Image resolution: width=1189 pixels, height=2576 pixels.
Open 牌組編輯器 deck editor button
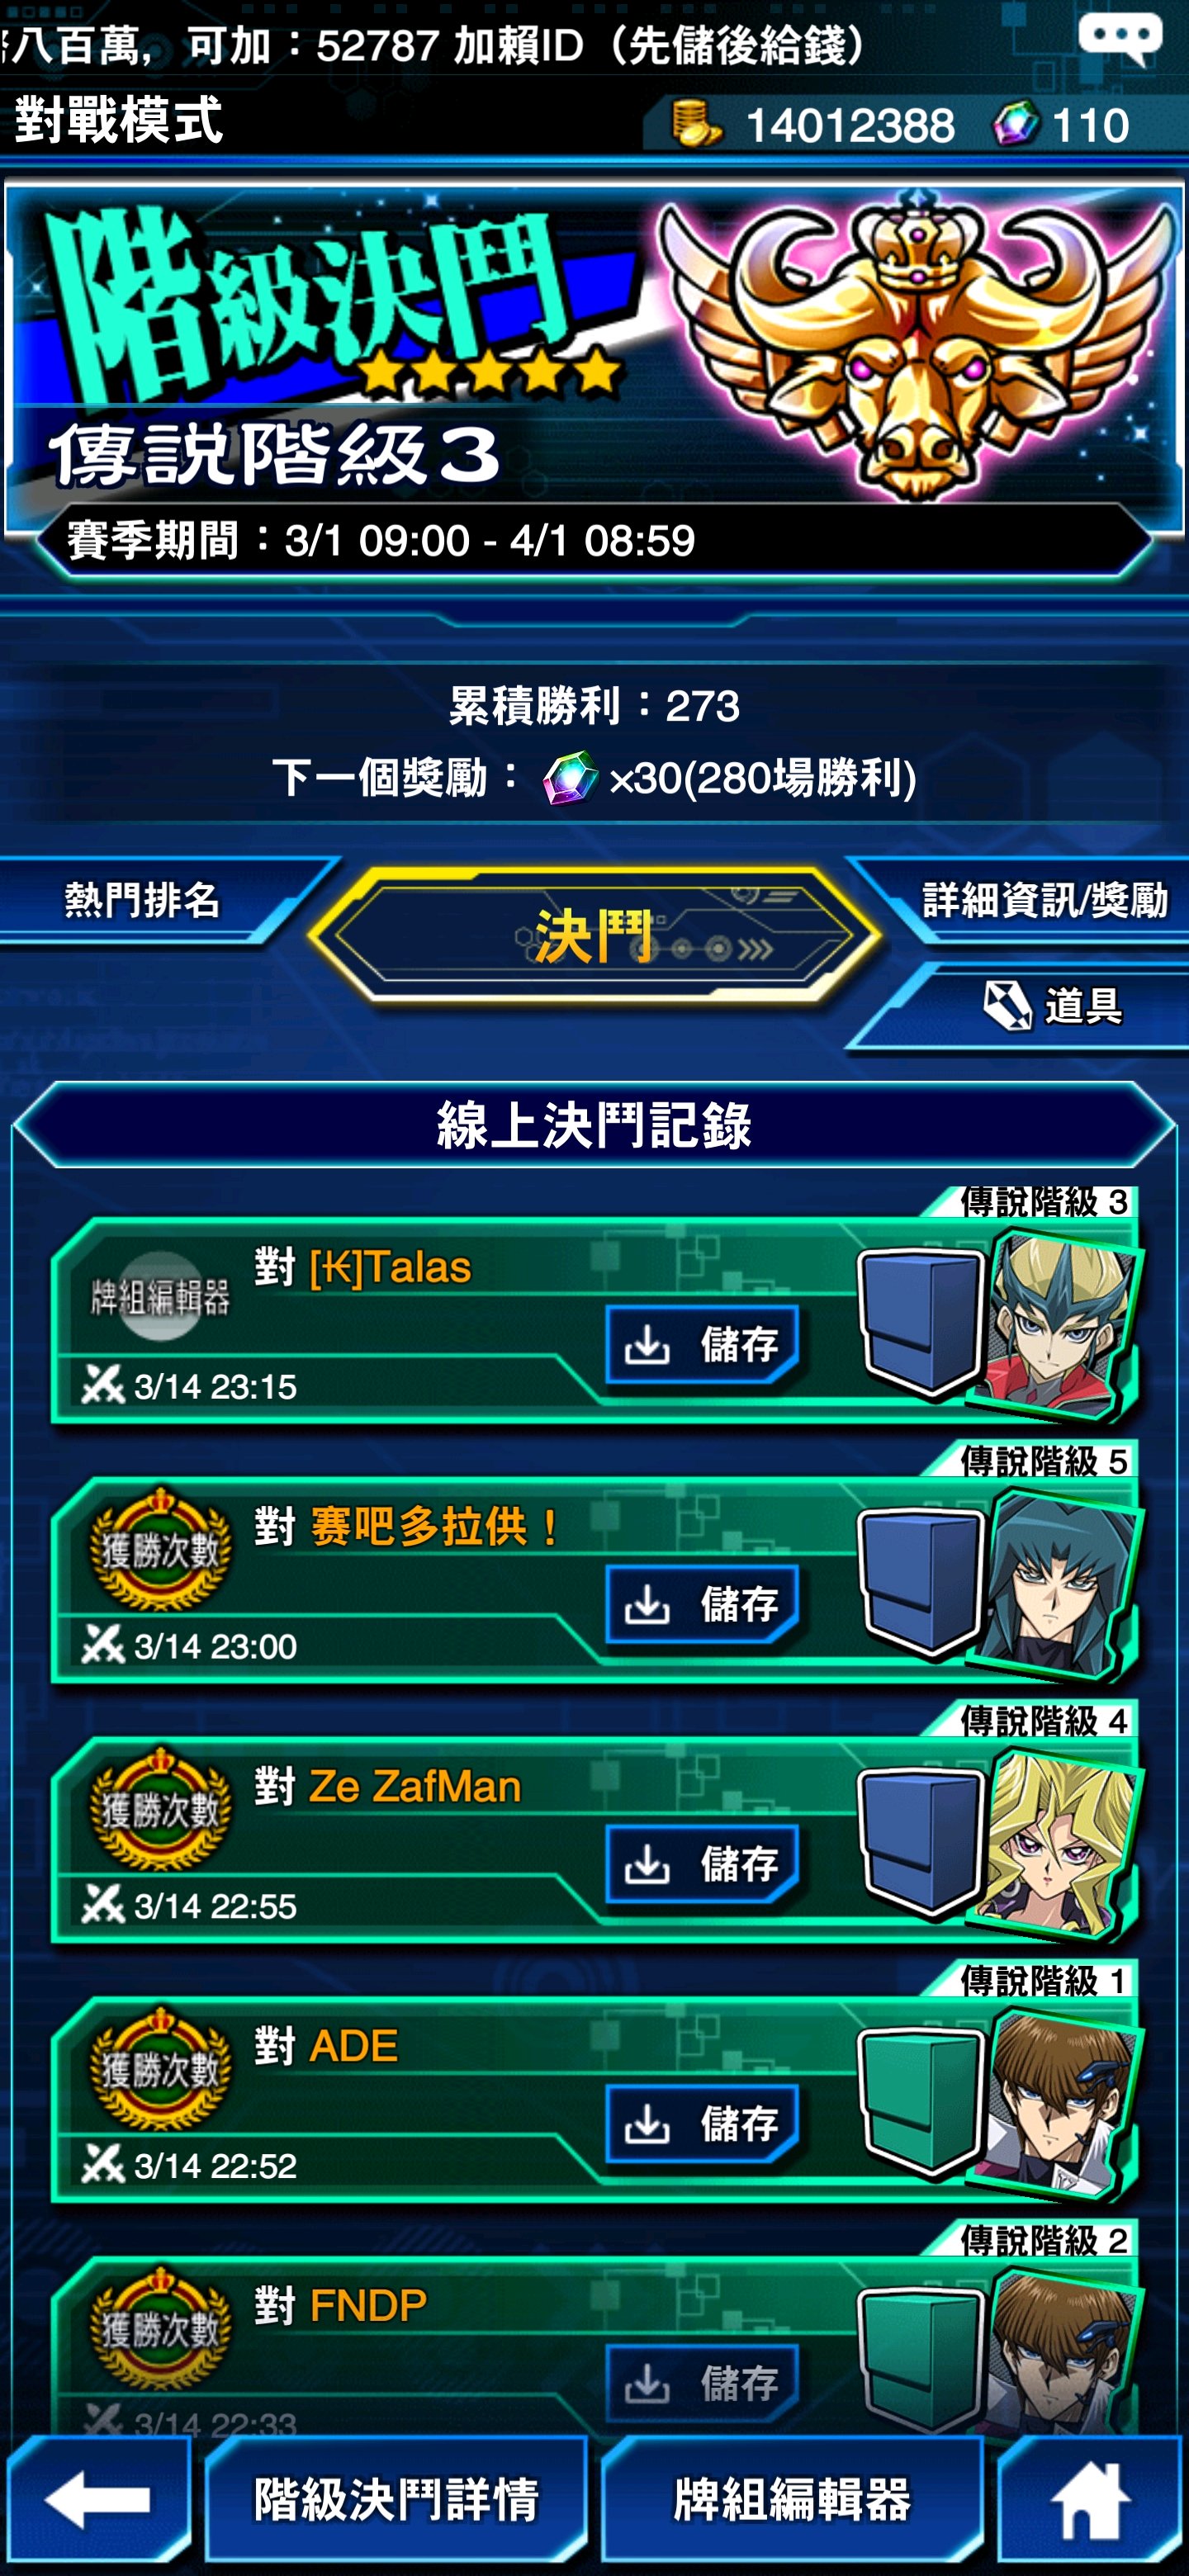pos(792,2498)
